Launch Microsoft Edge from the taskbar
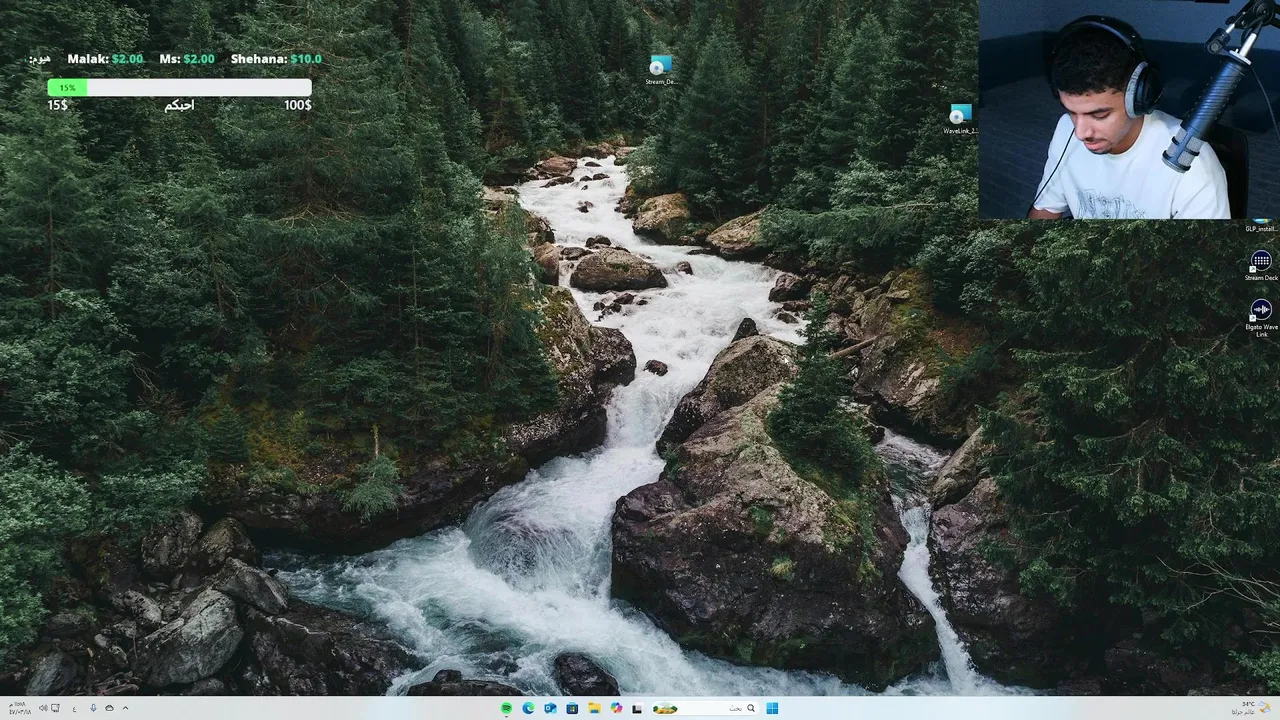This screenshot has width=1280, height=720. [x=528, y=708]
